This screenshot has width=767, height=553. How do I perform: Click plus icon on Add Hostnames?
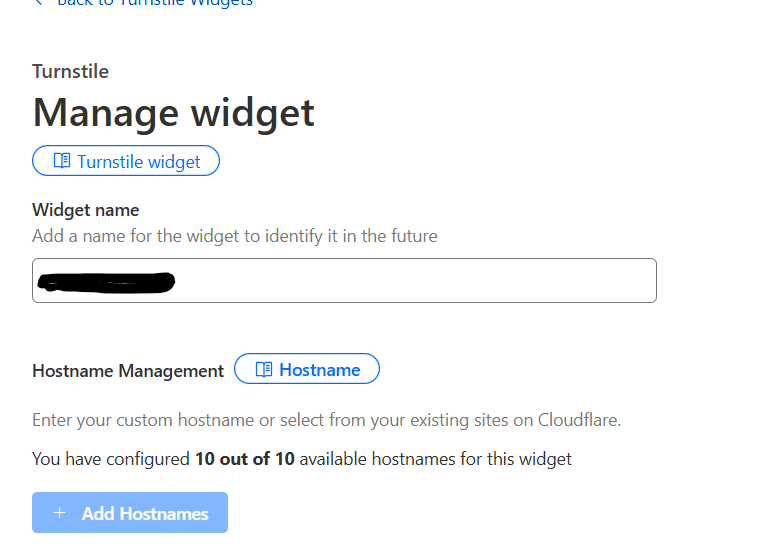tap(60, 513)
